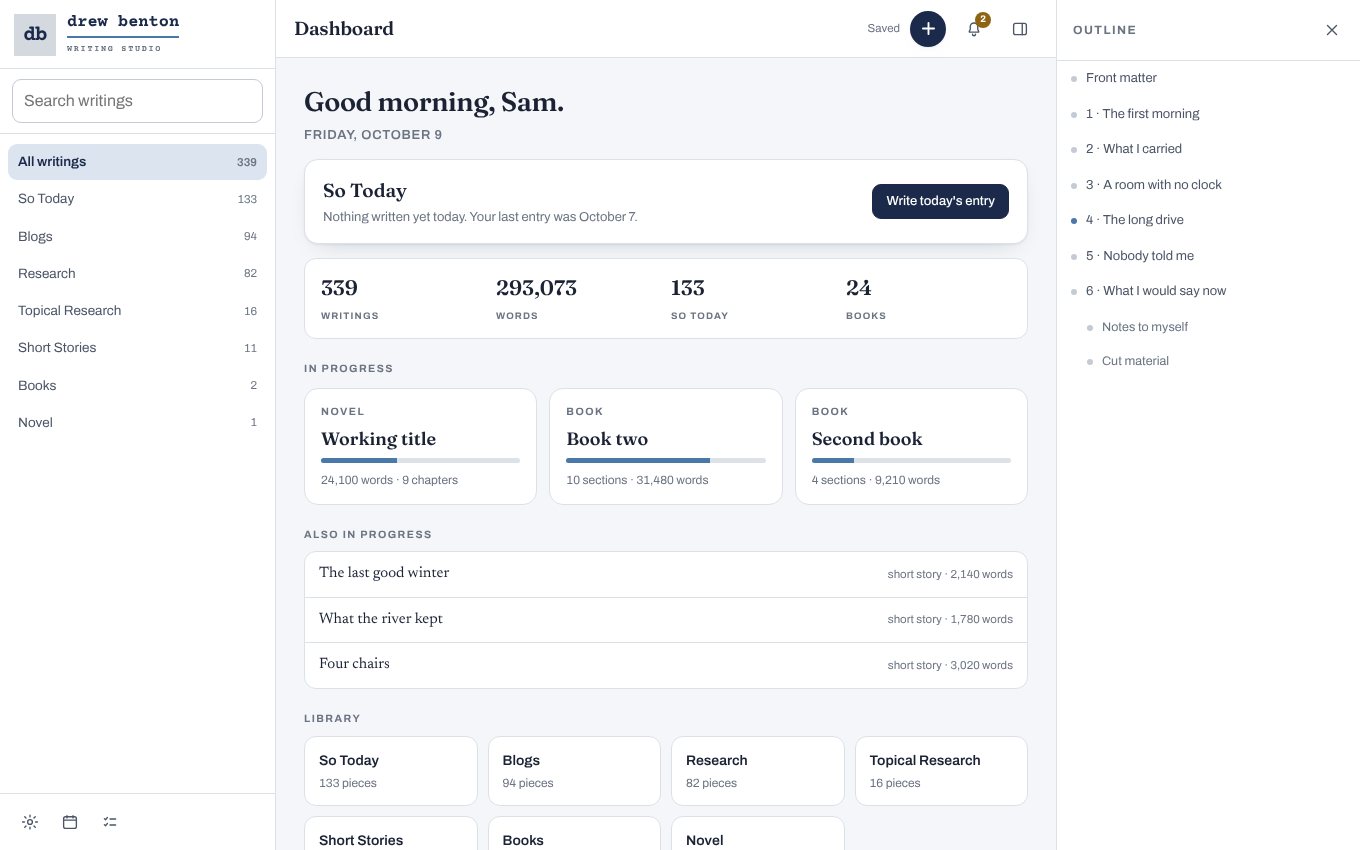Open Short Stories in the sidebar
The width and height of the screenshot is (1360, 850).
137,348
